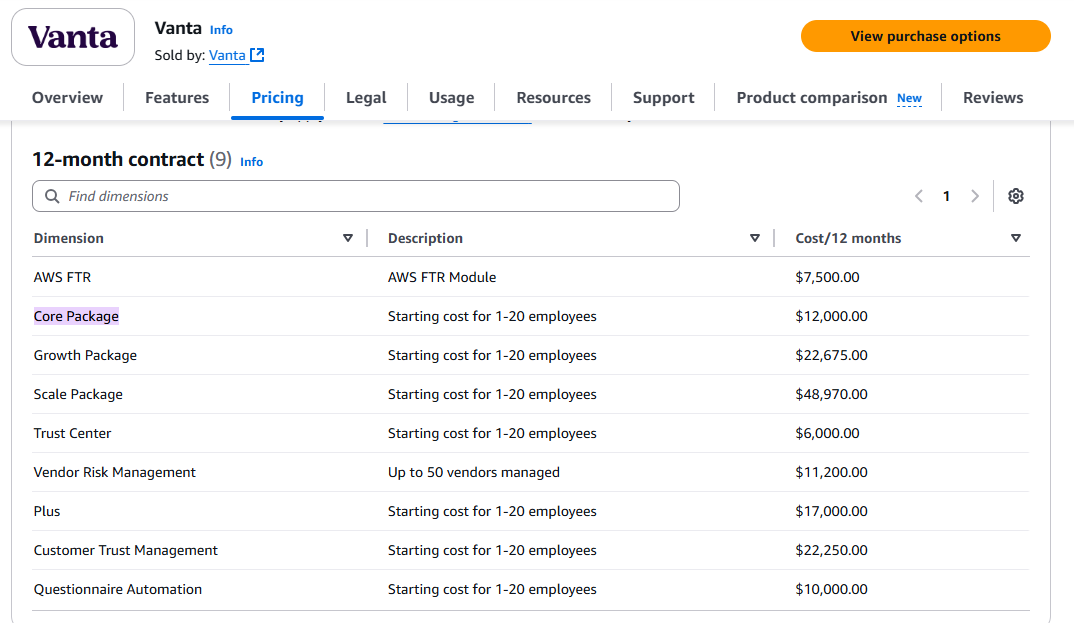Click Questionnaire Automation row name
This screenshot has height=623, width=1074.
pyautogui.click(x=118, y=589)
